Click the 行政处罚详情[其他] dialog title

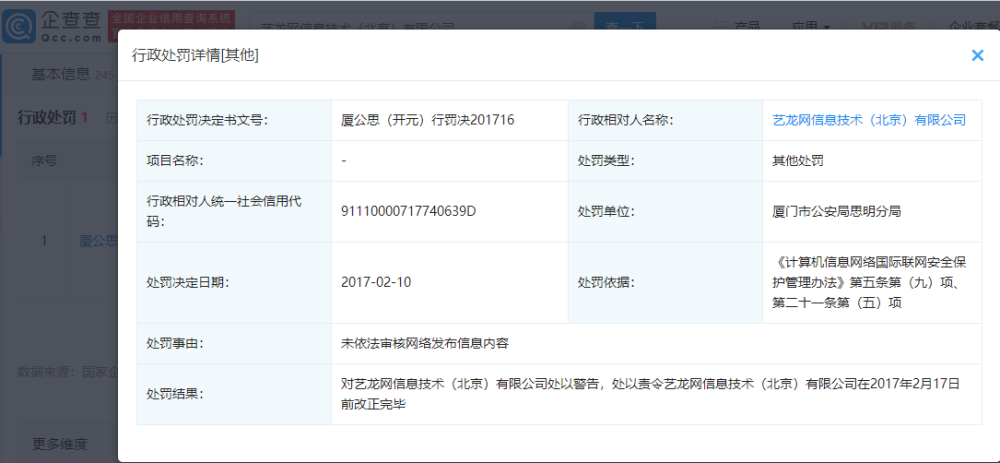click(x=195, y=55)
